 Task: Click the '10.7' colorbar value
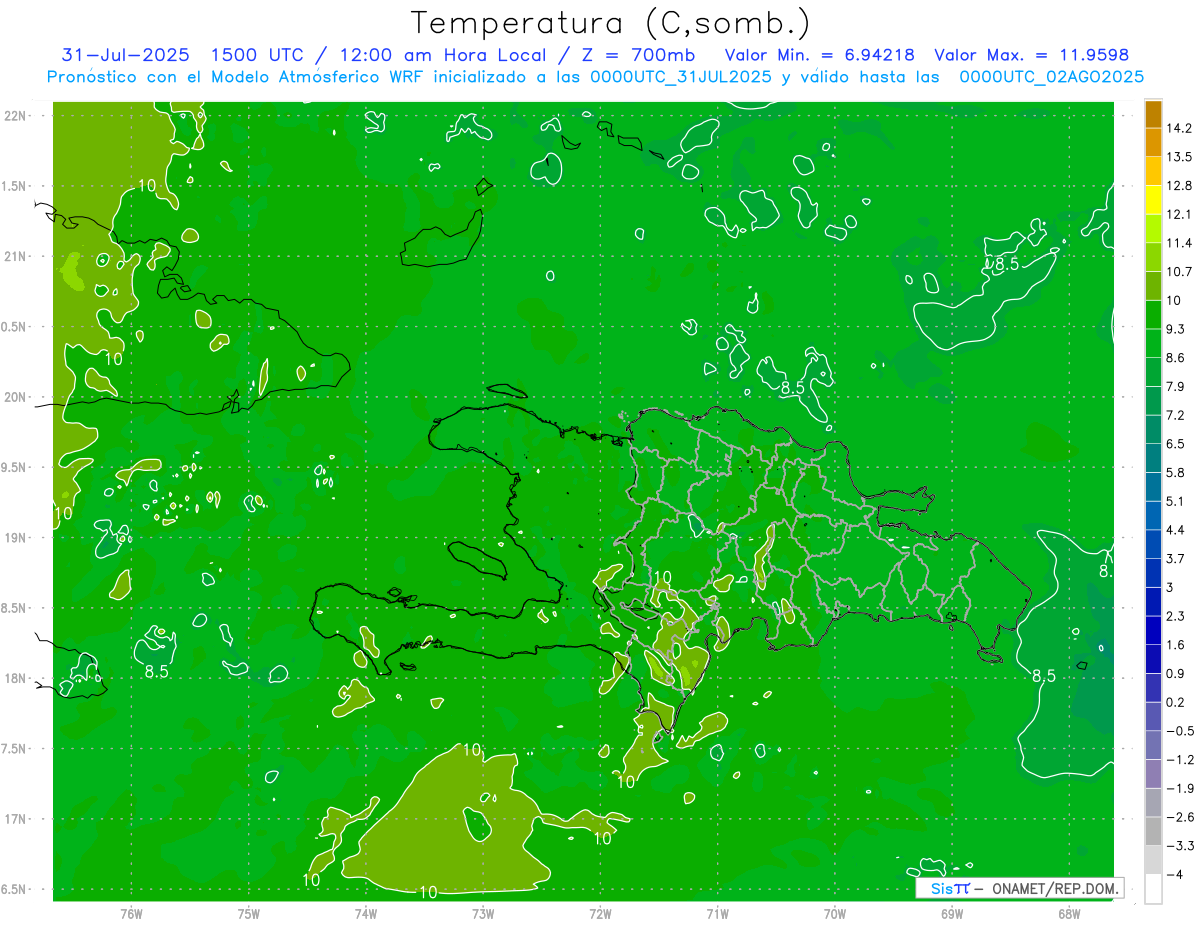point(1180,272)
